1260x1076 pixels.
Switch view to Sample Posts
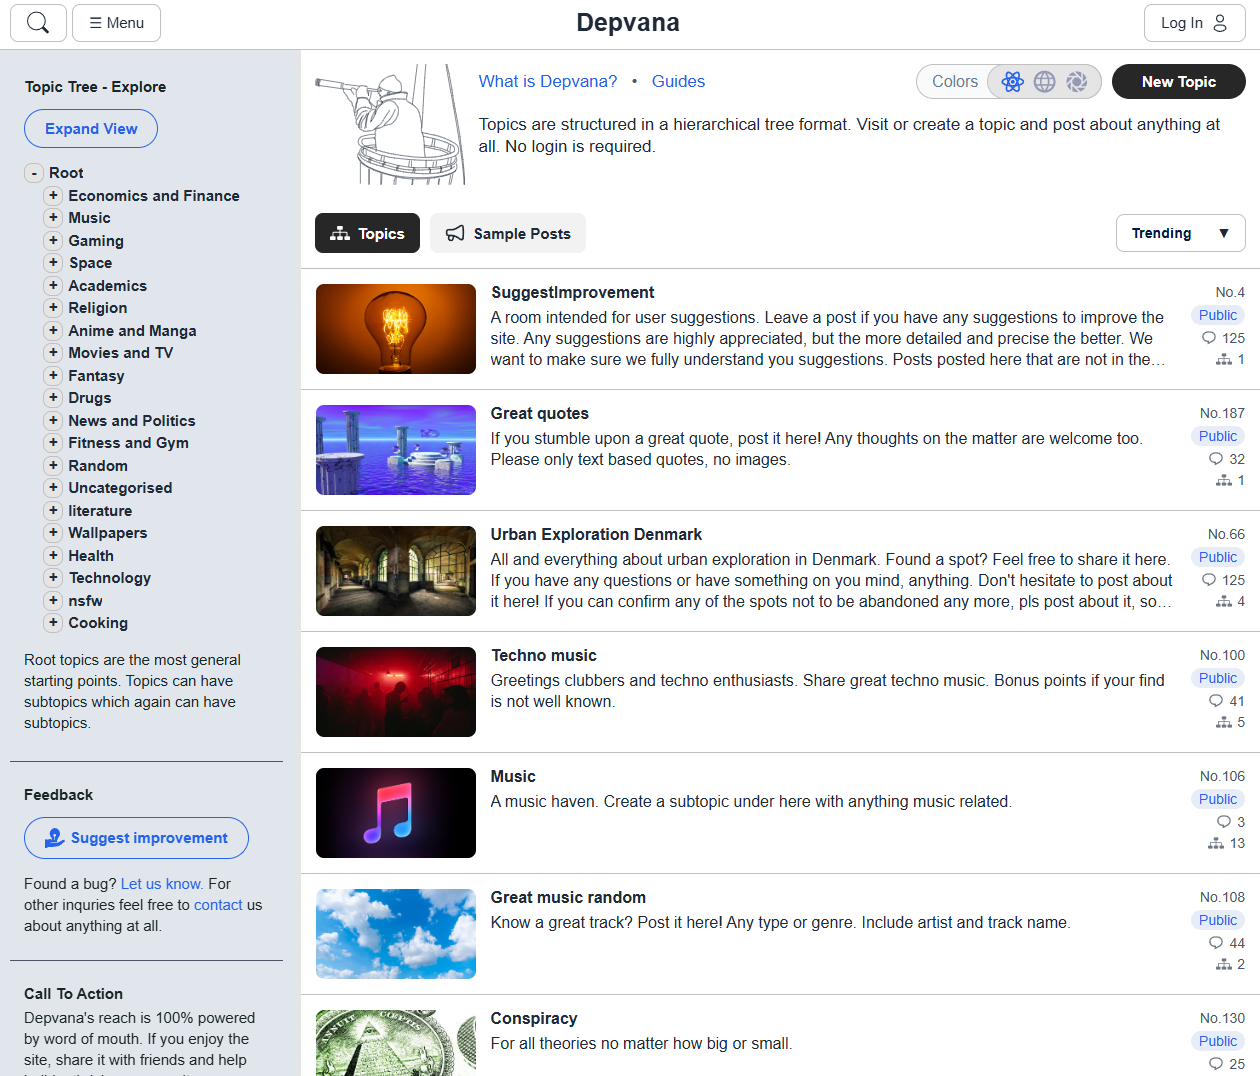tap(507, 233)
